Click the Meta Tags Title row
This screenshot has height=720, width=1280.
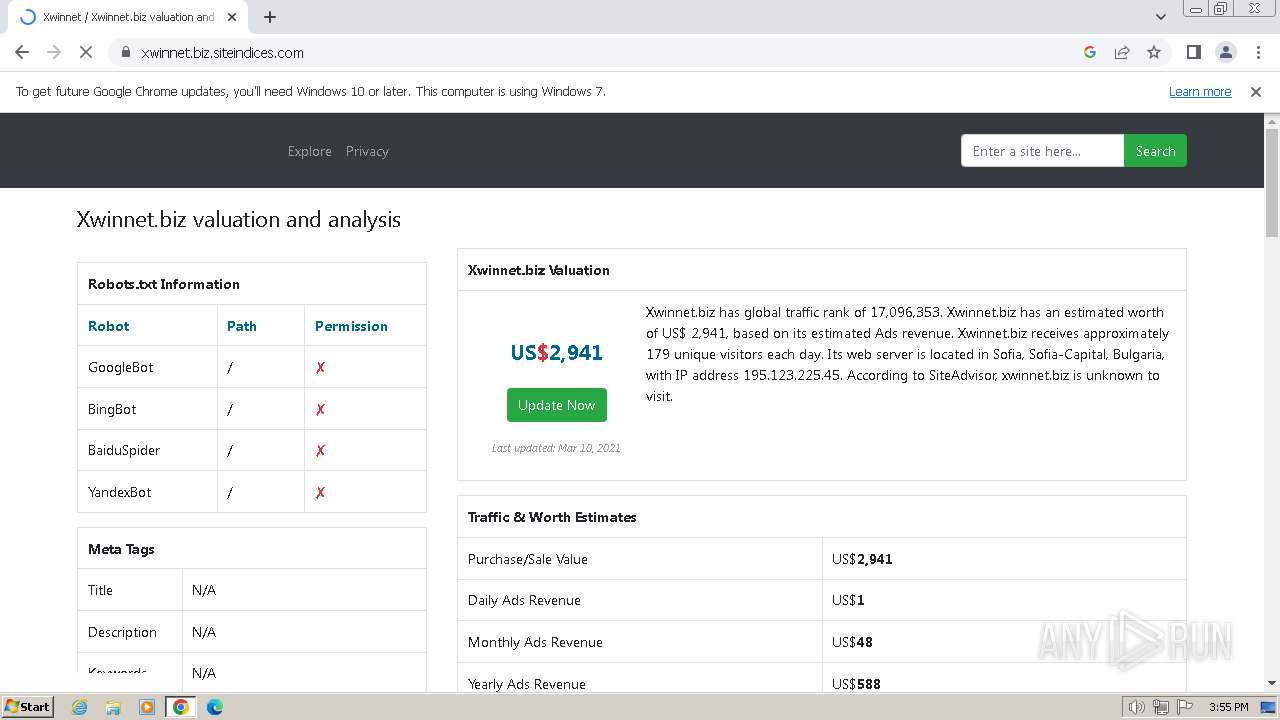pyautogui.click(x=252, y=590)
